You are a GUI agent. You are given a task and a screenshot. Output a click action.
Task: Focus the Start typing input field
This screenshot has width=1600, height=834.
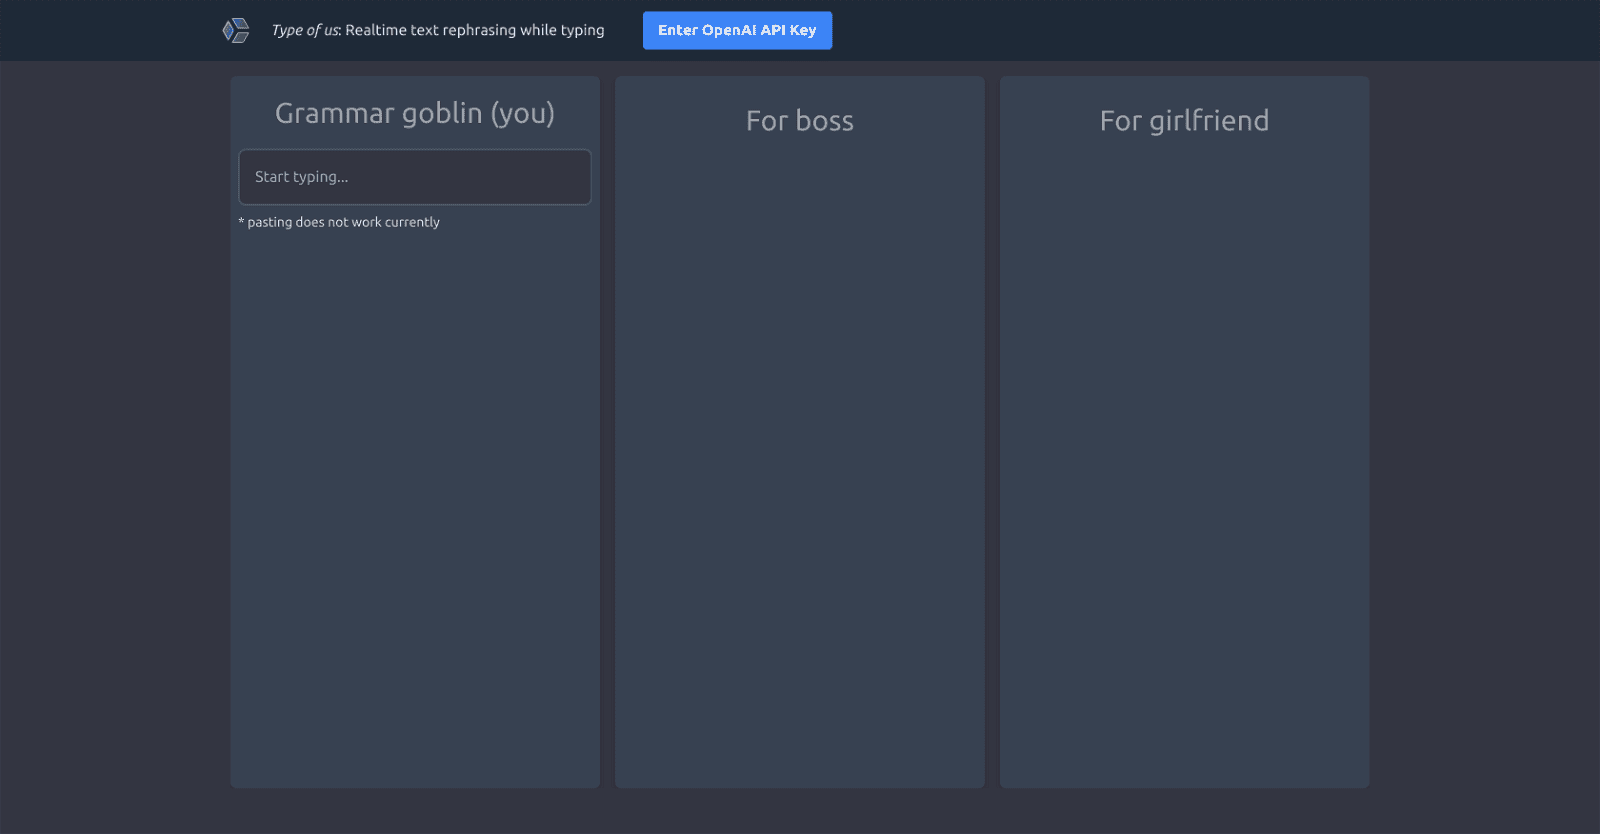click(x=414, y=177)
